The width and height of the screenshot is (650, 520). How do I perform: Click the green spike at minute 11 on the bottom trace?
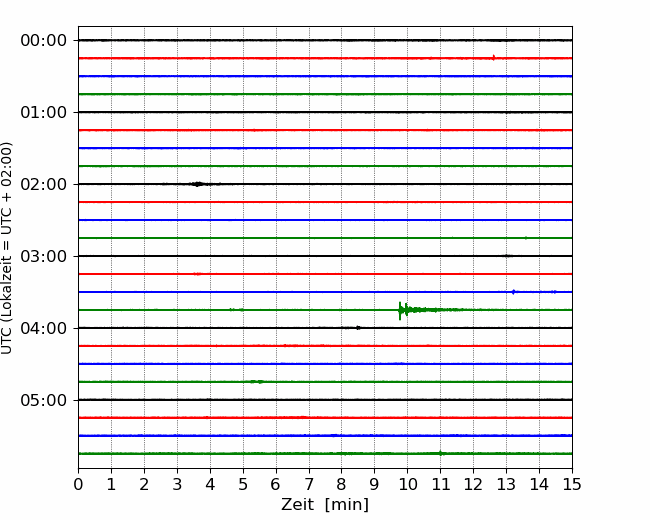[441, 453]
